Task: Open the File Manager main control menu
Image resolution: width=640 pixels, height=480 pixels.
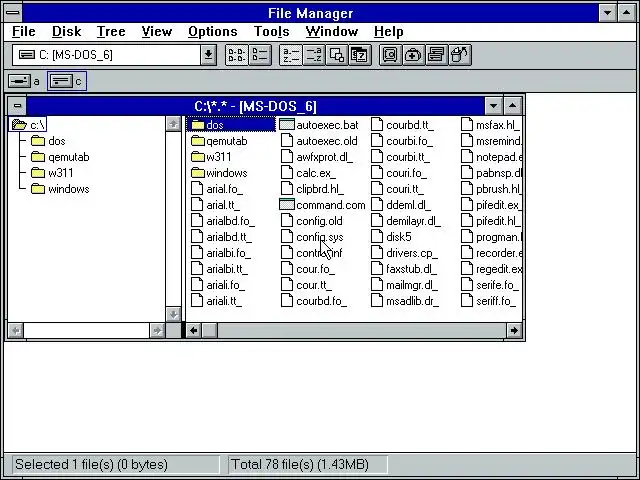Action: 13,13
